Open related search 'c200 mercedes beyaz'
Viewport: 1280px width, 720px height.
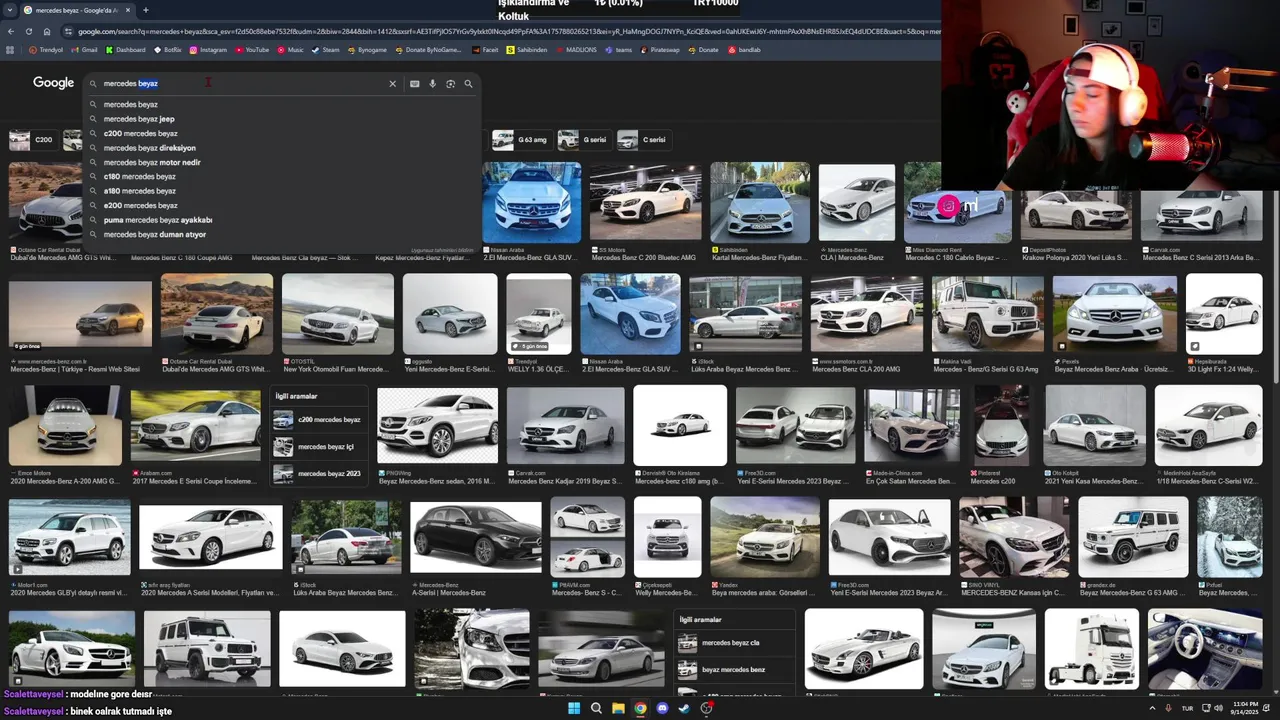click(x=318, y=420)
